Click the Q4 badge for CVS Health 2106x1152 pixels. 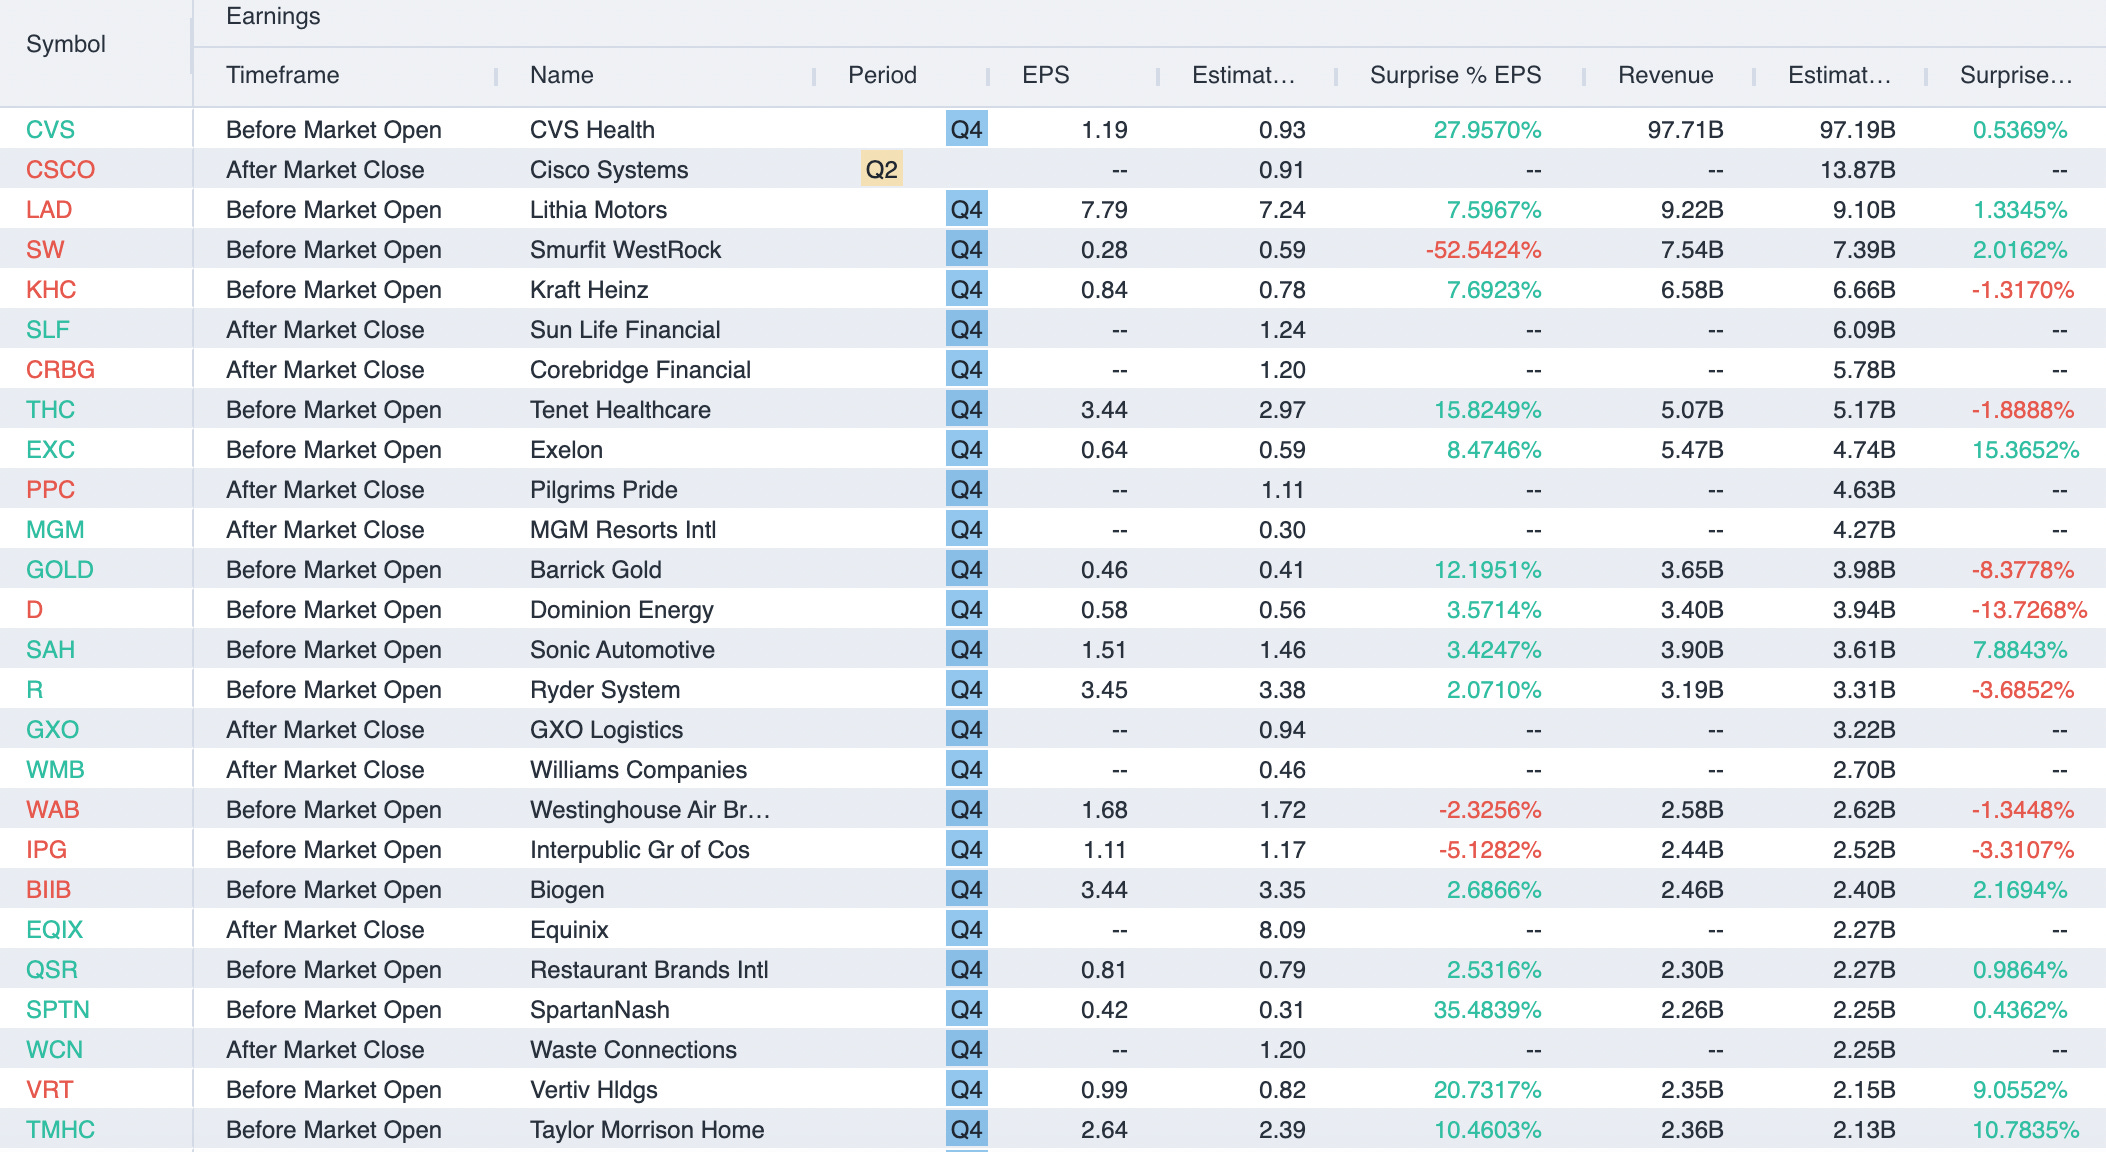[966, 129]
